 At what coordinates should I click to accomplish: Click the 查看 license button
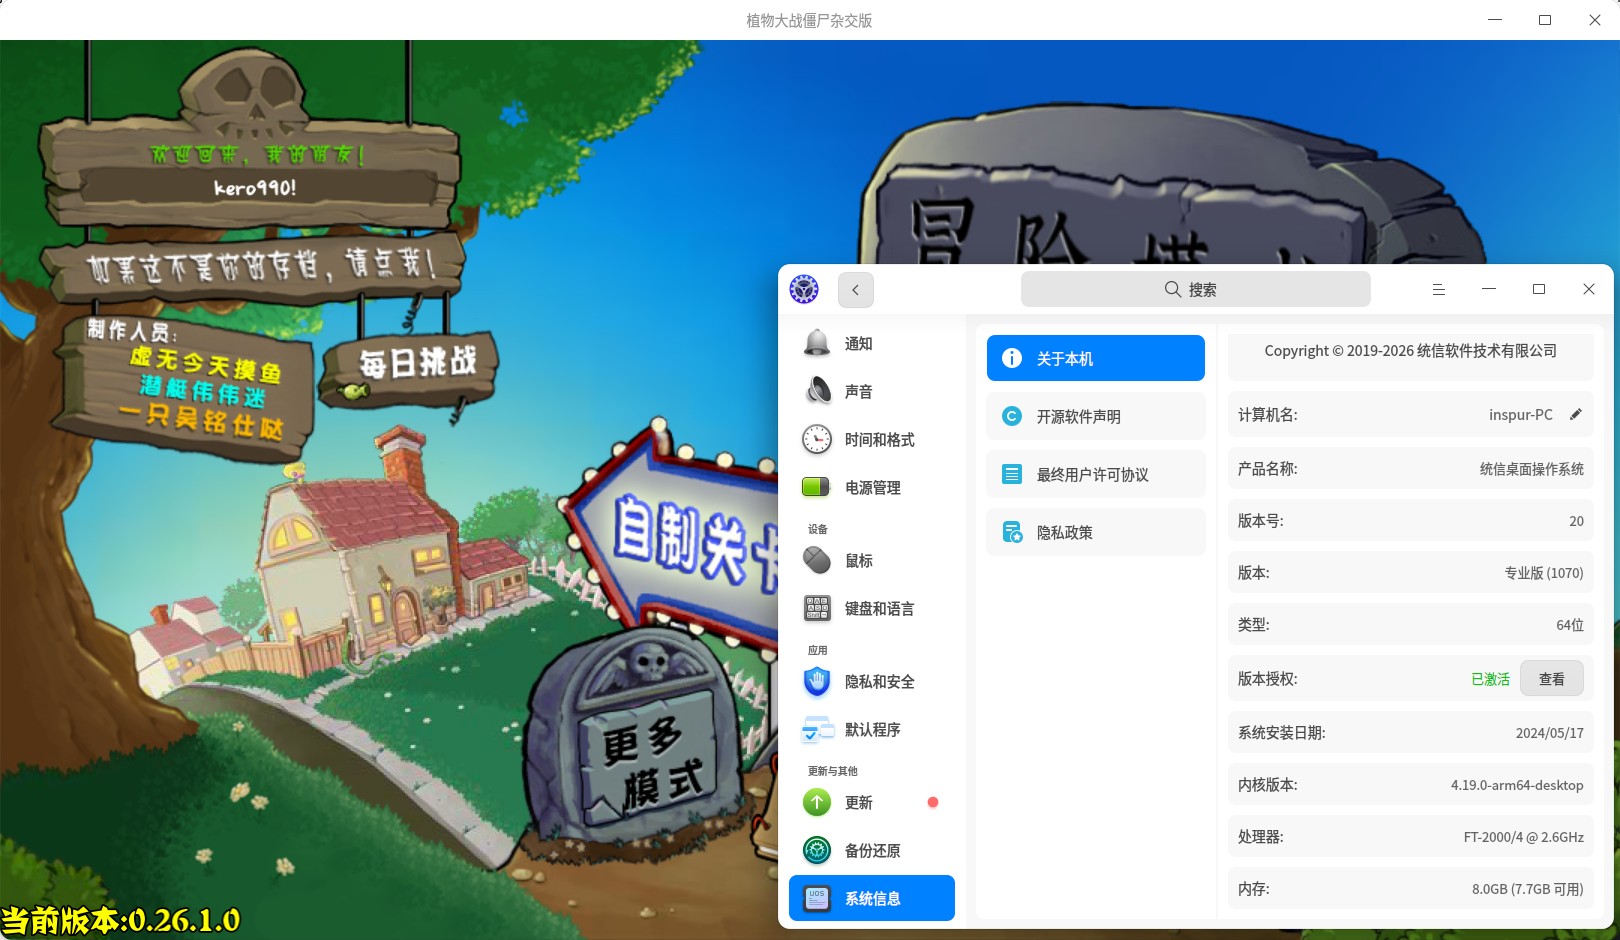[x=1552, y=679]
